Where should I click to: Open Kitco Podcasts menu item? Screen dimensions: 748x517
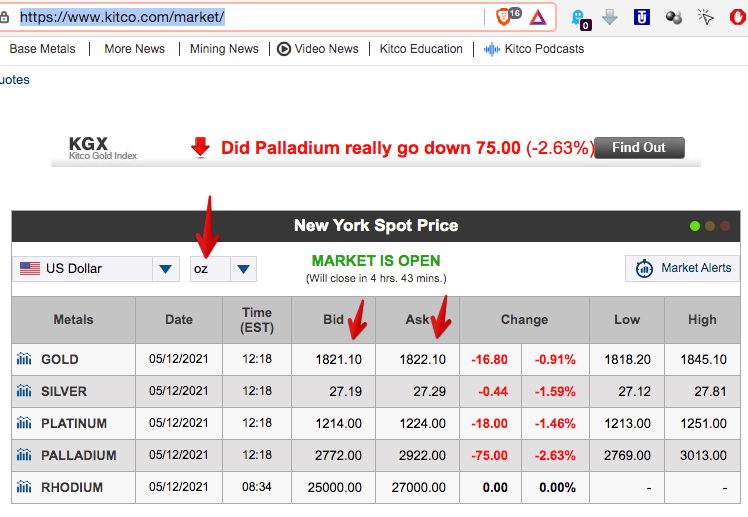coord(534,49)
